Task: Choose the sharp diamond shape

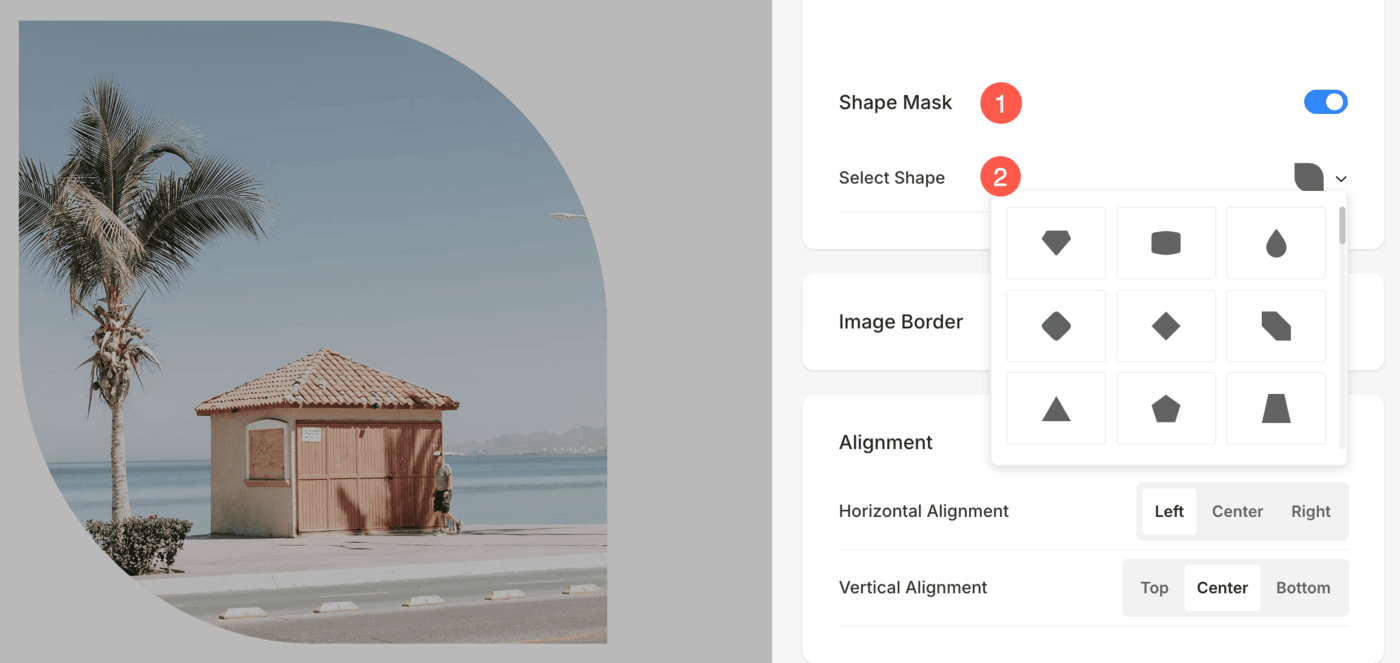Action: tap(1166, 326)
